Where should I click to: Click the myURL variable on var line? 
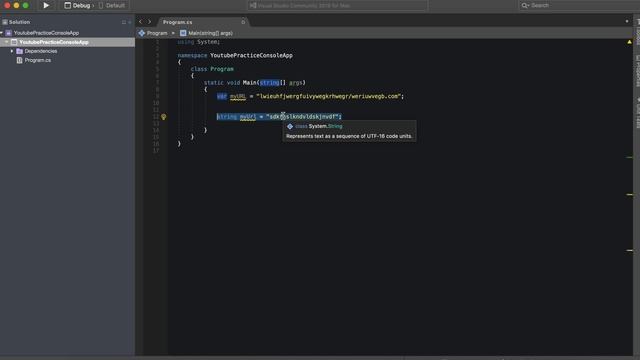[238, 96]
